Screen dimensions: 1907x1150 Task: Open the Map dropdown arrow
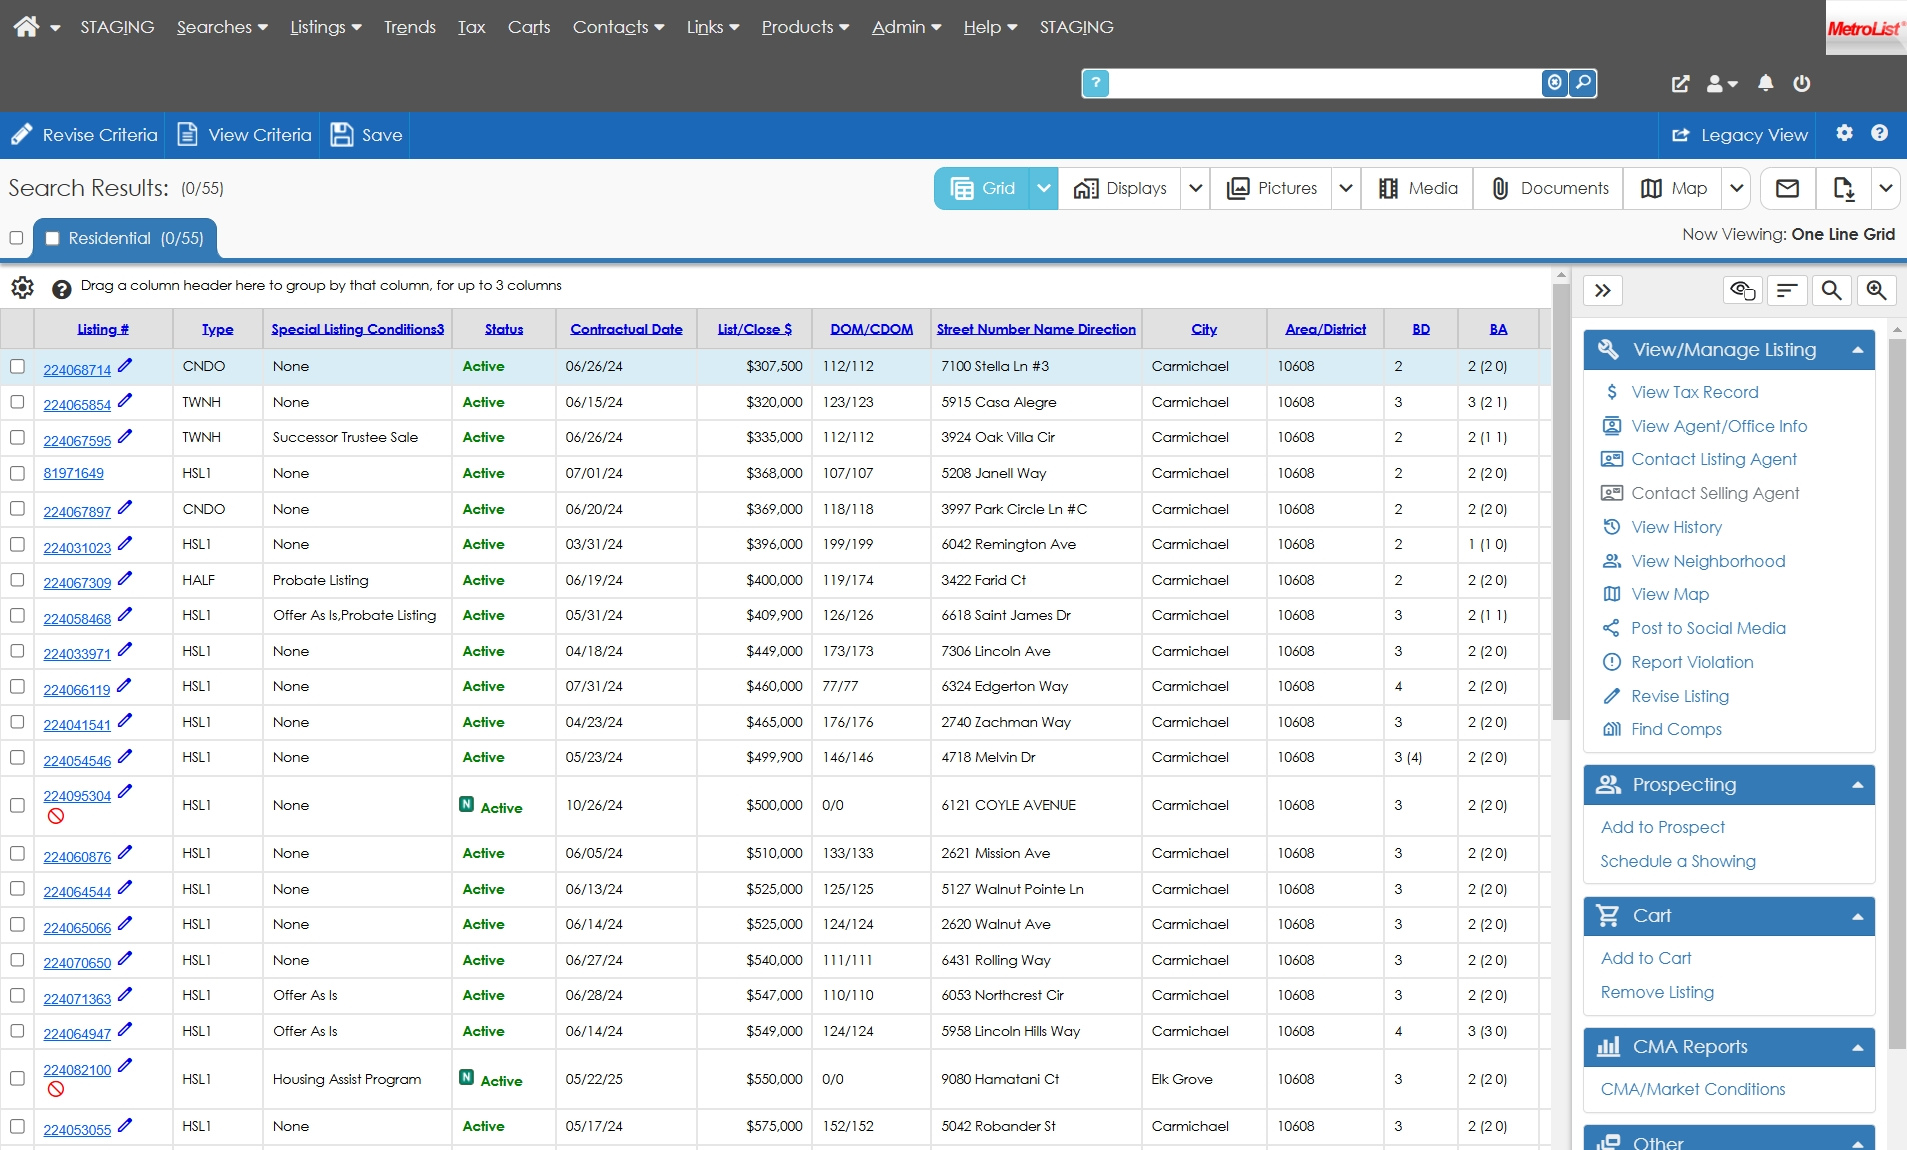point(1737,188)
